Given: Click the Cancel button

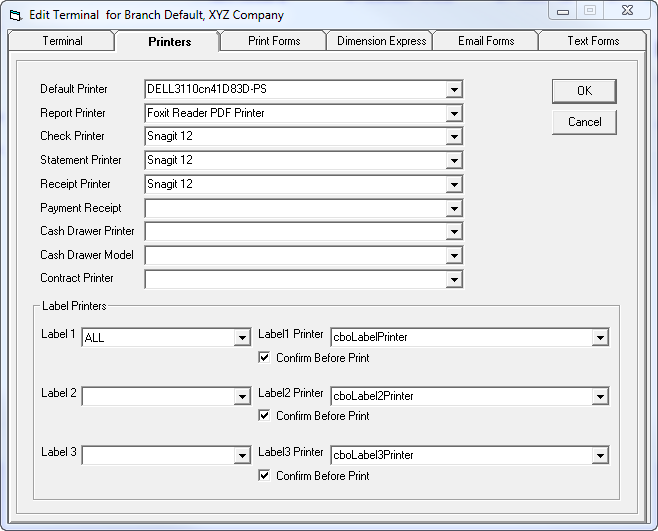Looking at the screenshot, I should click(584, 122).
